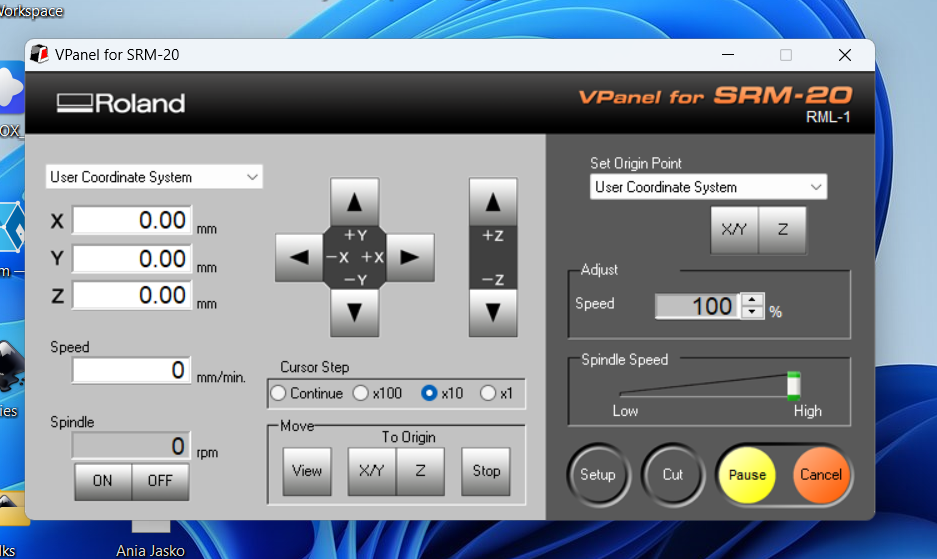Screen dimensions: 937x559
Task: Move to the Z origin in the Move group
Action: [x=421, y=471]
